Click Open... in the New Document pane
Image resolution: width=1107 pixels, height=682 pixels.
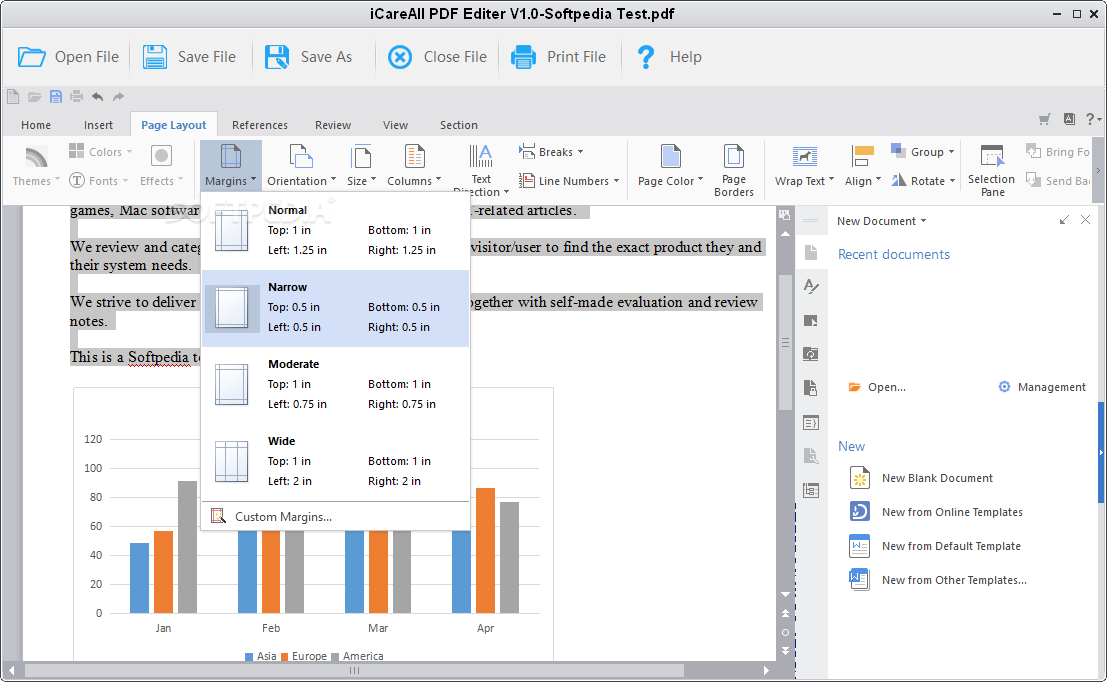(x=877, y=387)
